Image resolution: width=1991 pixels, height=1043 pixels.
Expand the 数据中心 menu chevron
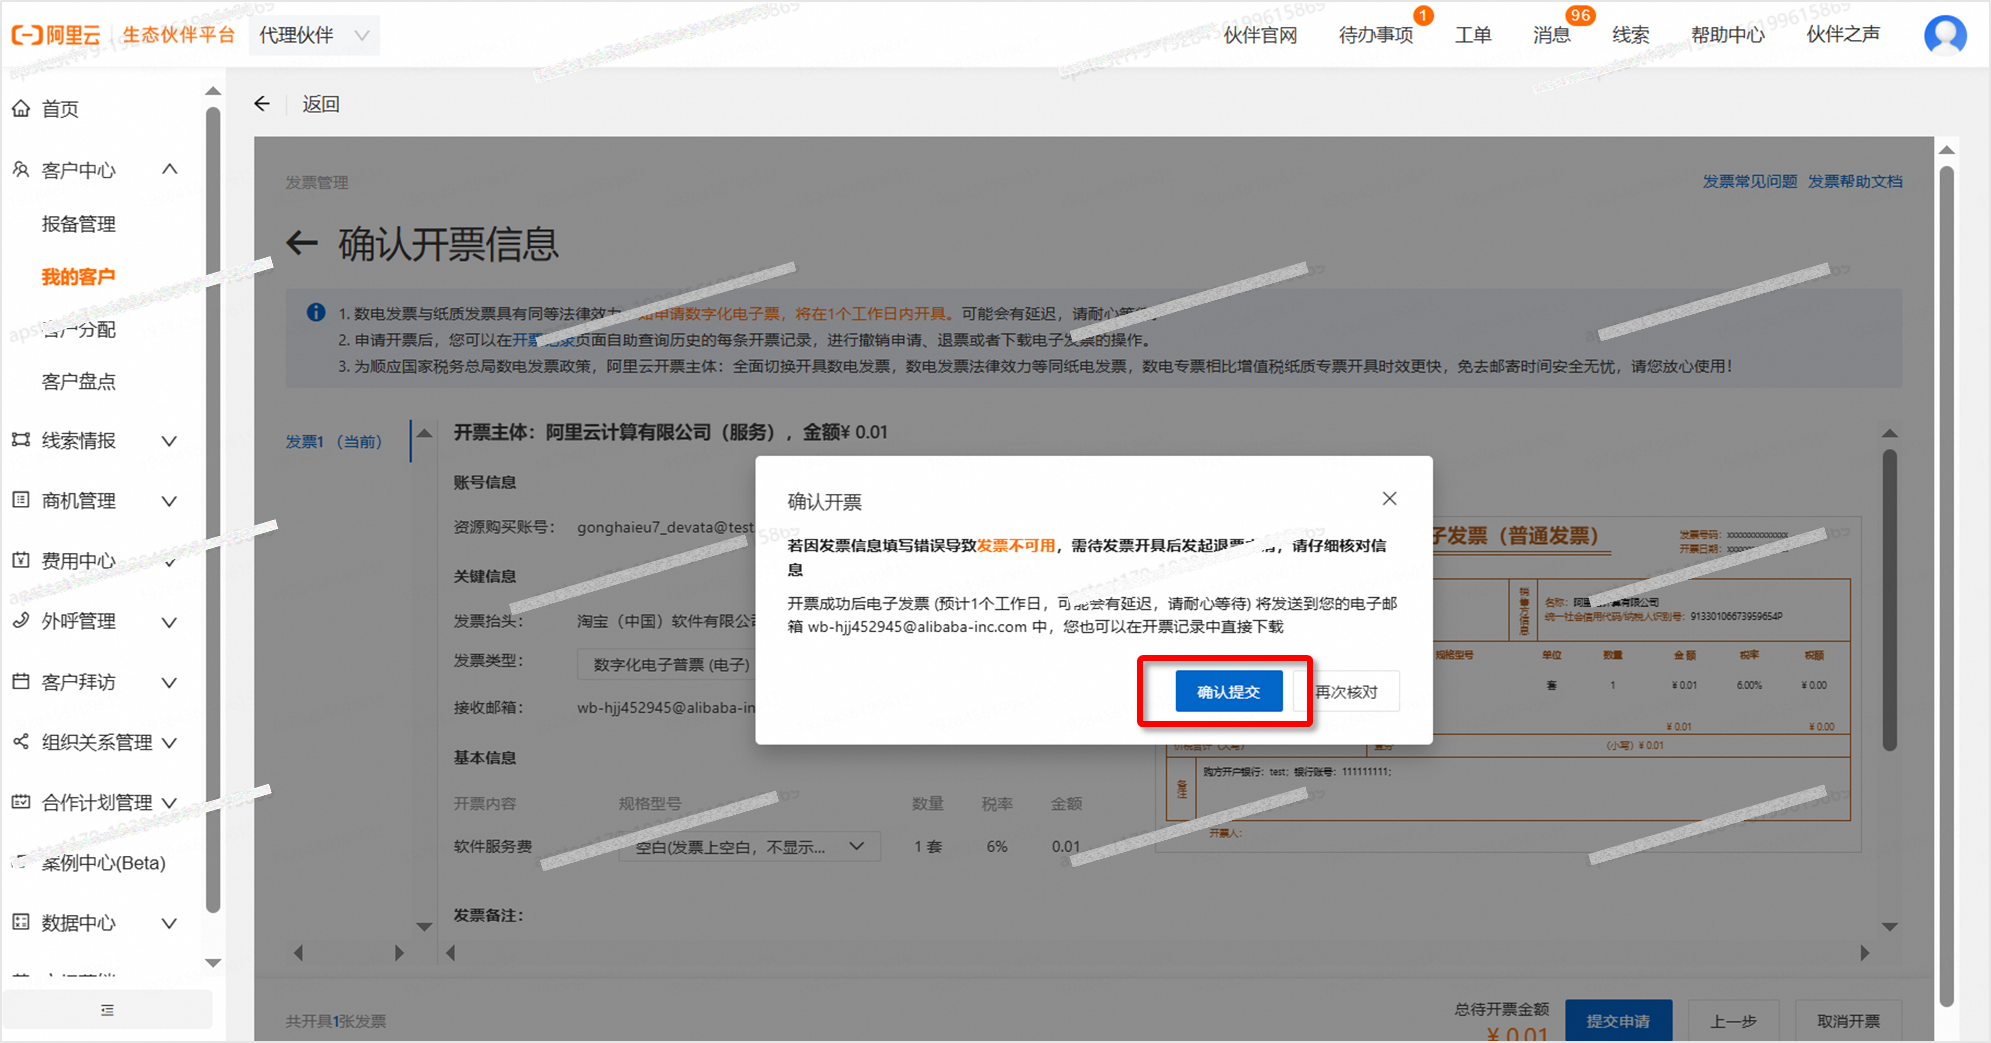click(170, 923)
